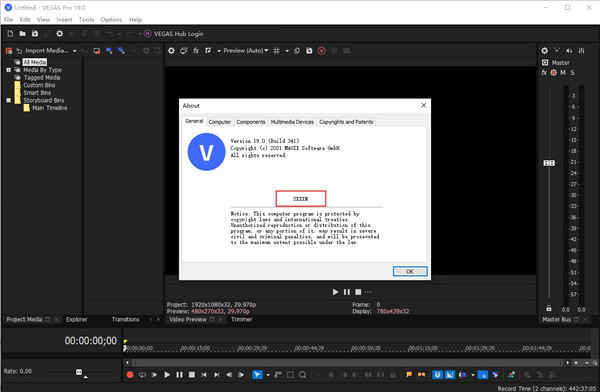The height and width of the screenshot is (392, 600).
Task: Toggle Enable Snapping magnet icon
Action: pos(437,375)
